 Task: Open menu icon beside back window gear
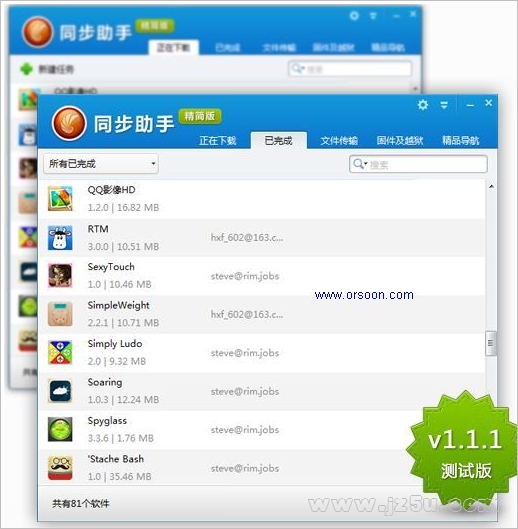pyautogui.click(x=373, y=16)
